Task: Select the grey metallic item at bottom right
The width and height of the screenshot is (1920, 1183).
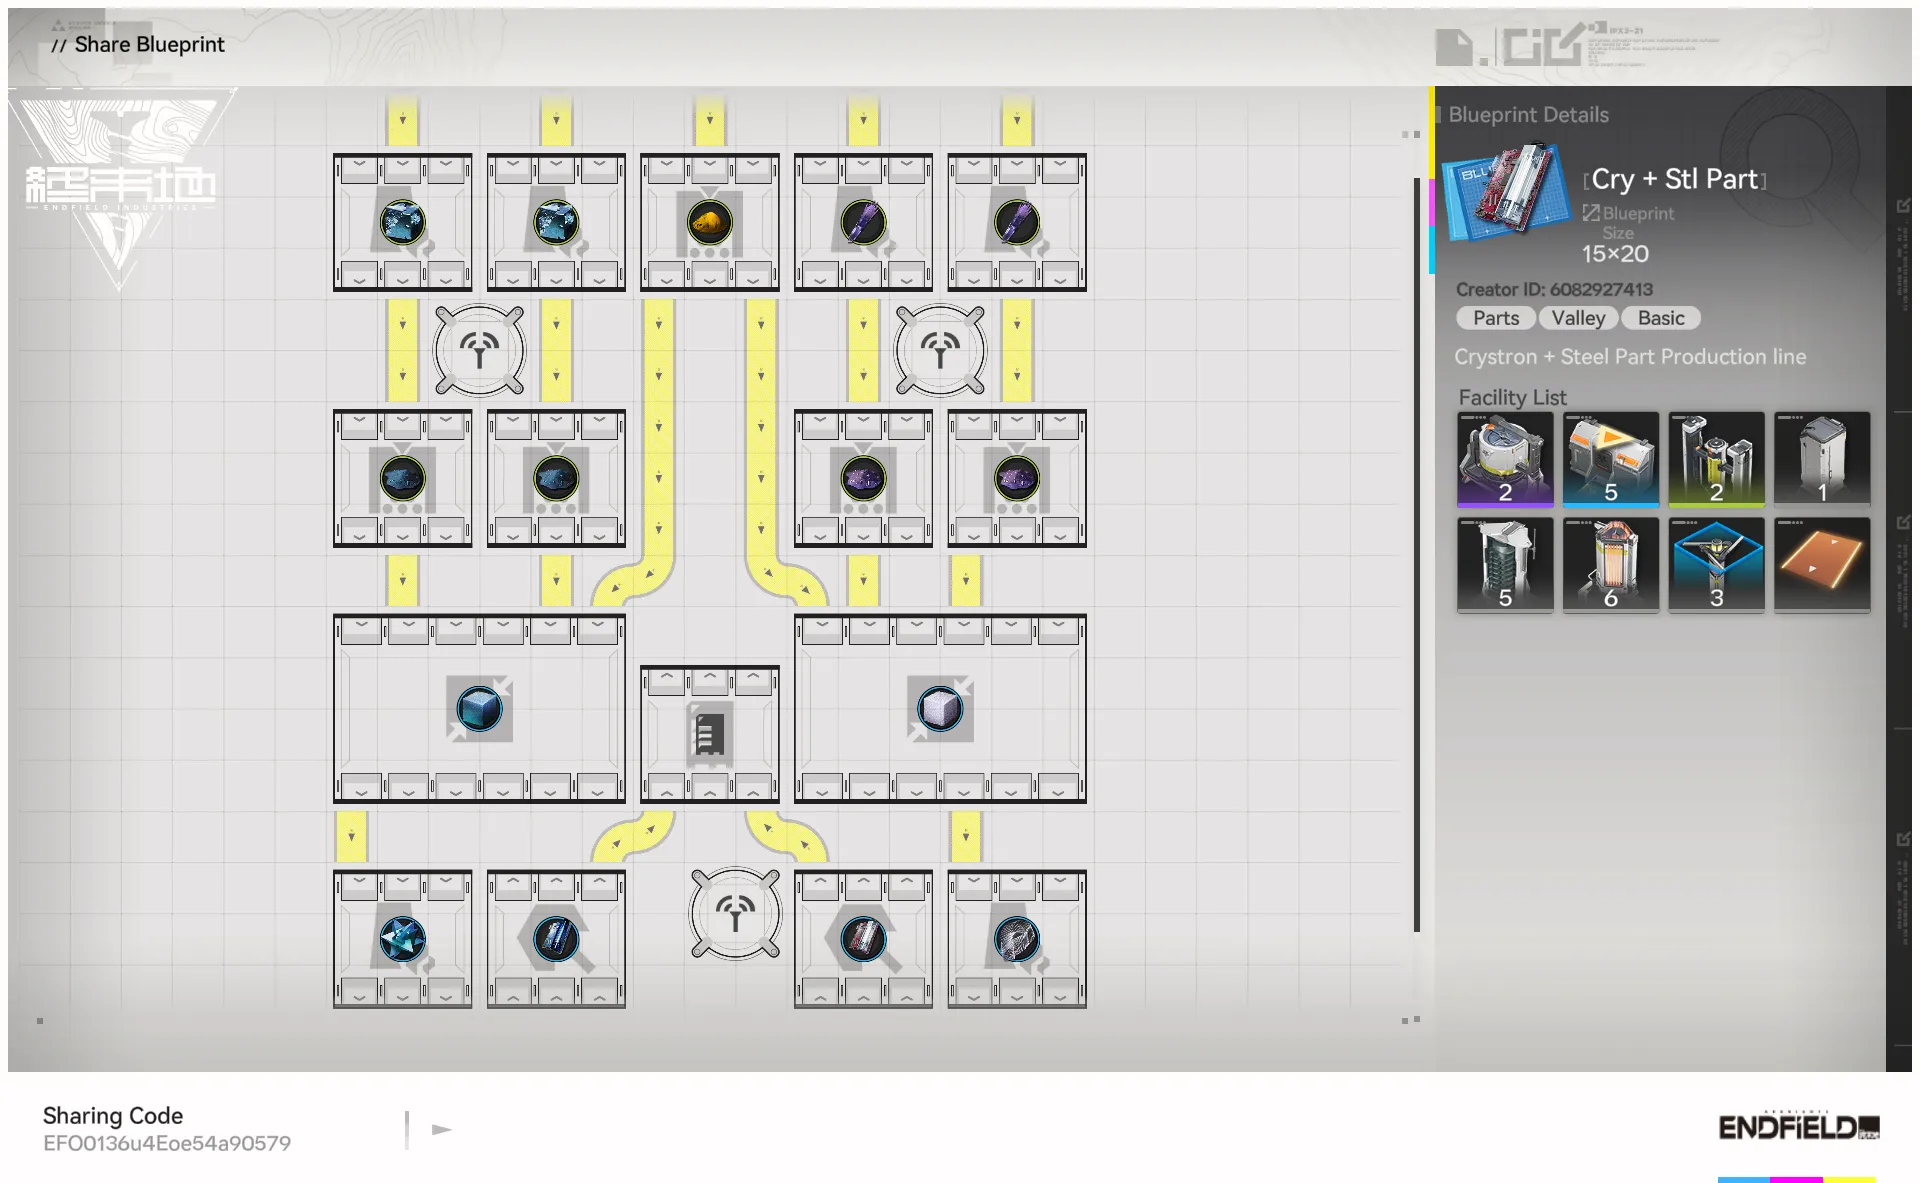Action: click(1017, 940)
